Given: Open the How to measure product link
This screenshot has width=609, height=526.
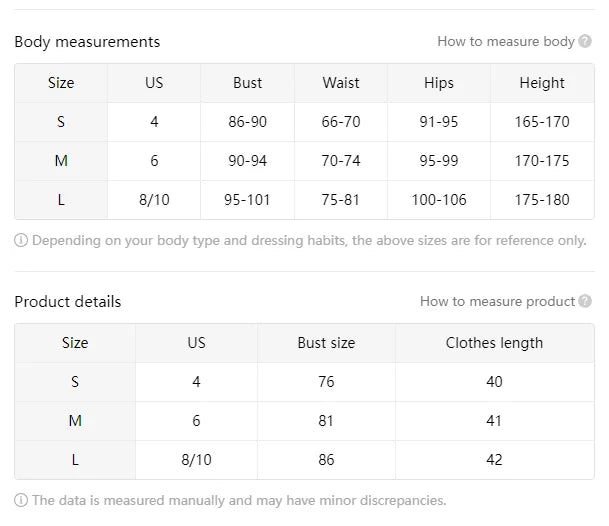Looking at the screenshot, I should point(497,301).
